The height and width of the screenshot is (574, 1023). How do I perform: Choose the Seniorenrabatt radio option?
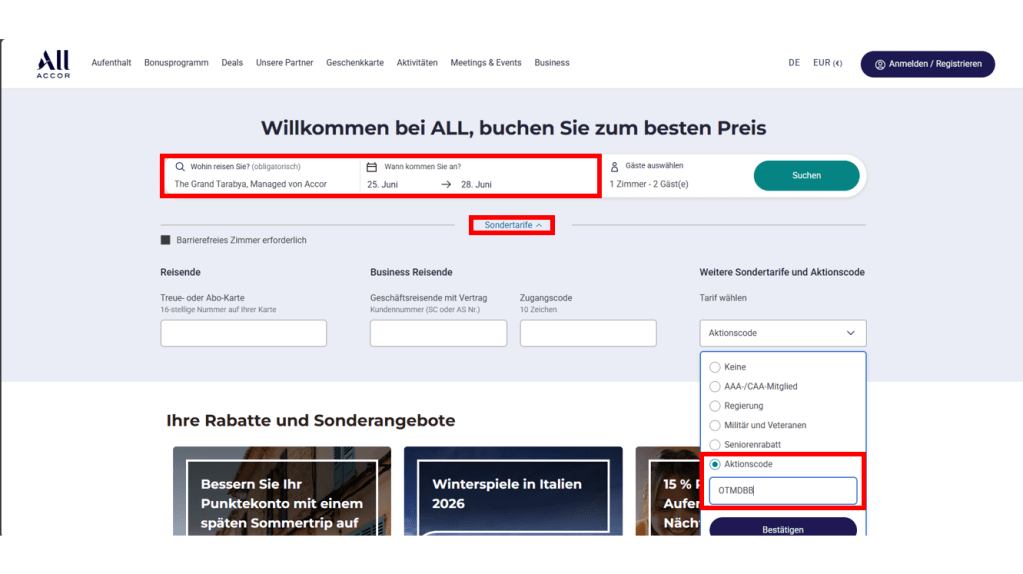click(x=715, y=445)
